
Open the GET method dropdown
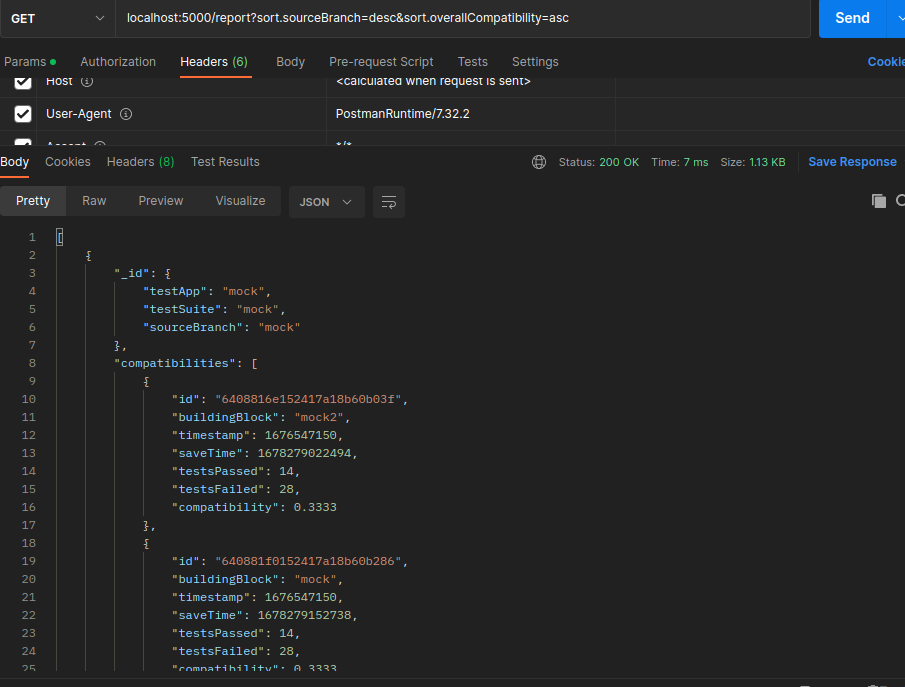click(x=58, y=18)
